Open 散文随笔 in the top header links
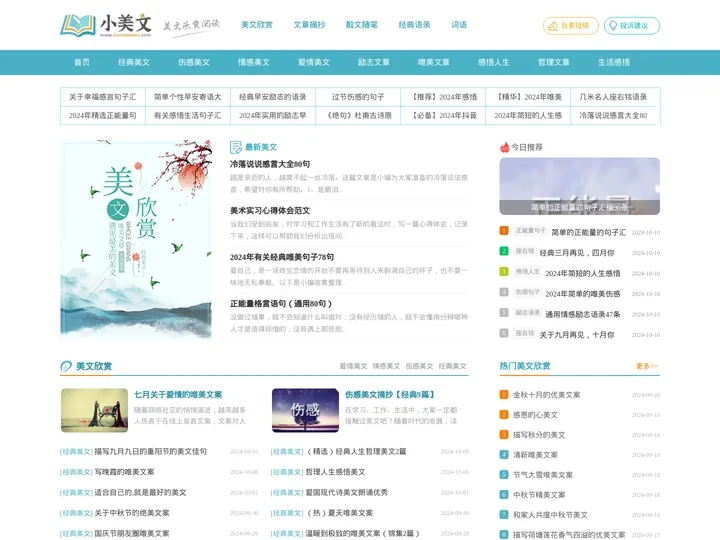The image size is (720, 540). (x=362, y=25)
